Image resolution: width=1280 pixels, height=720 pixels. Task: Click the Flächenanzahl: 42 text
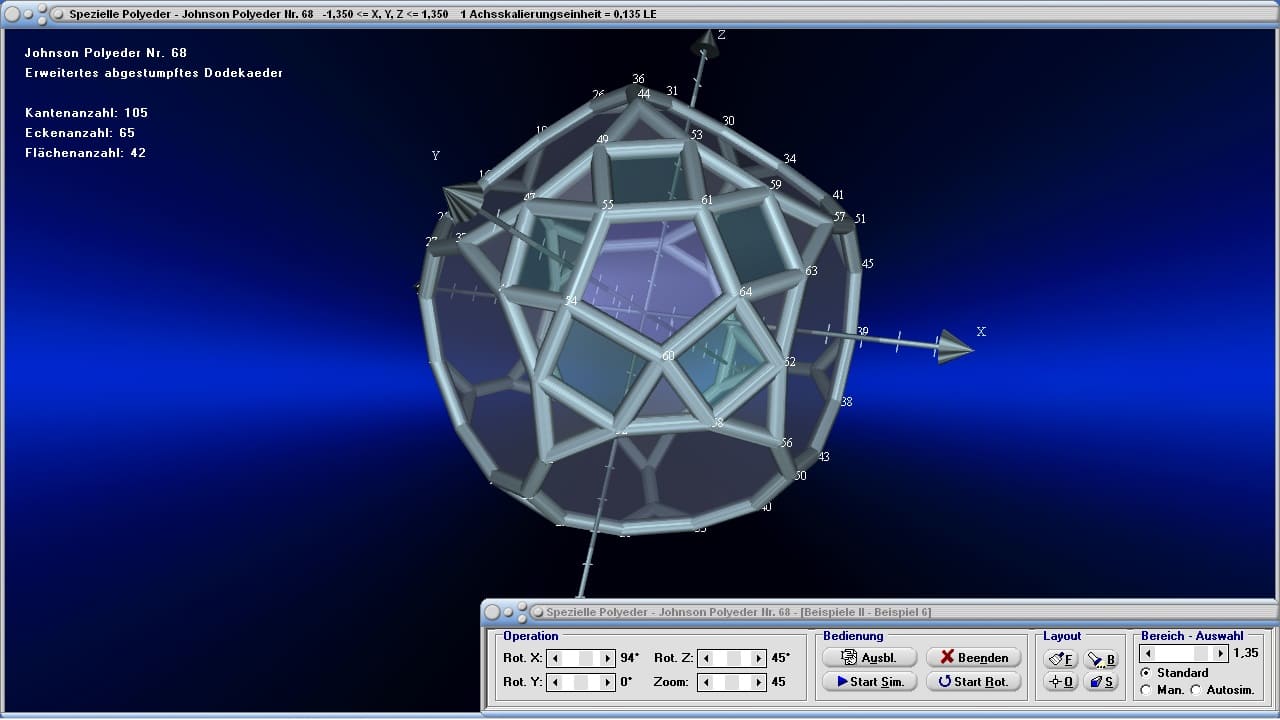click(x=86, y=153)
